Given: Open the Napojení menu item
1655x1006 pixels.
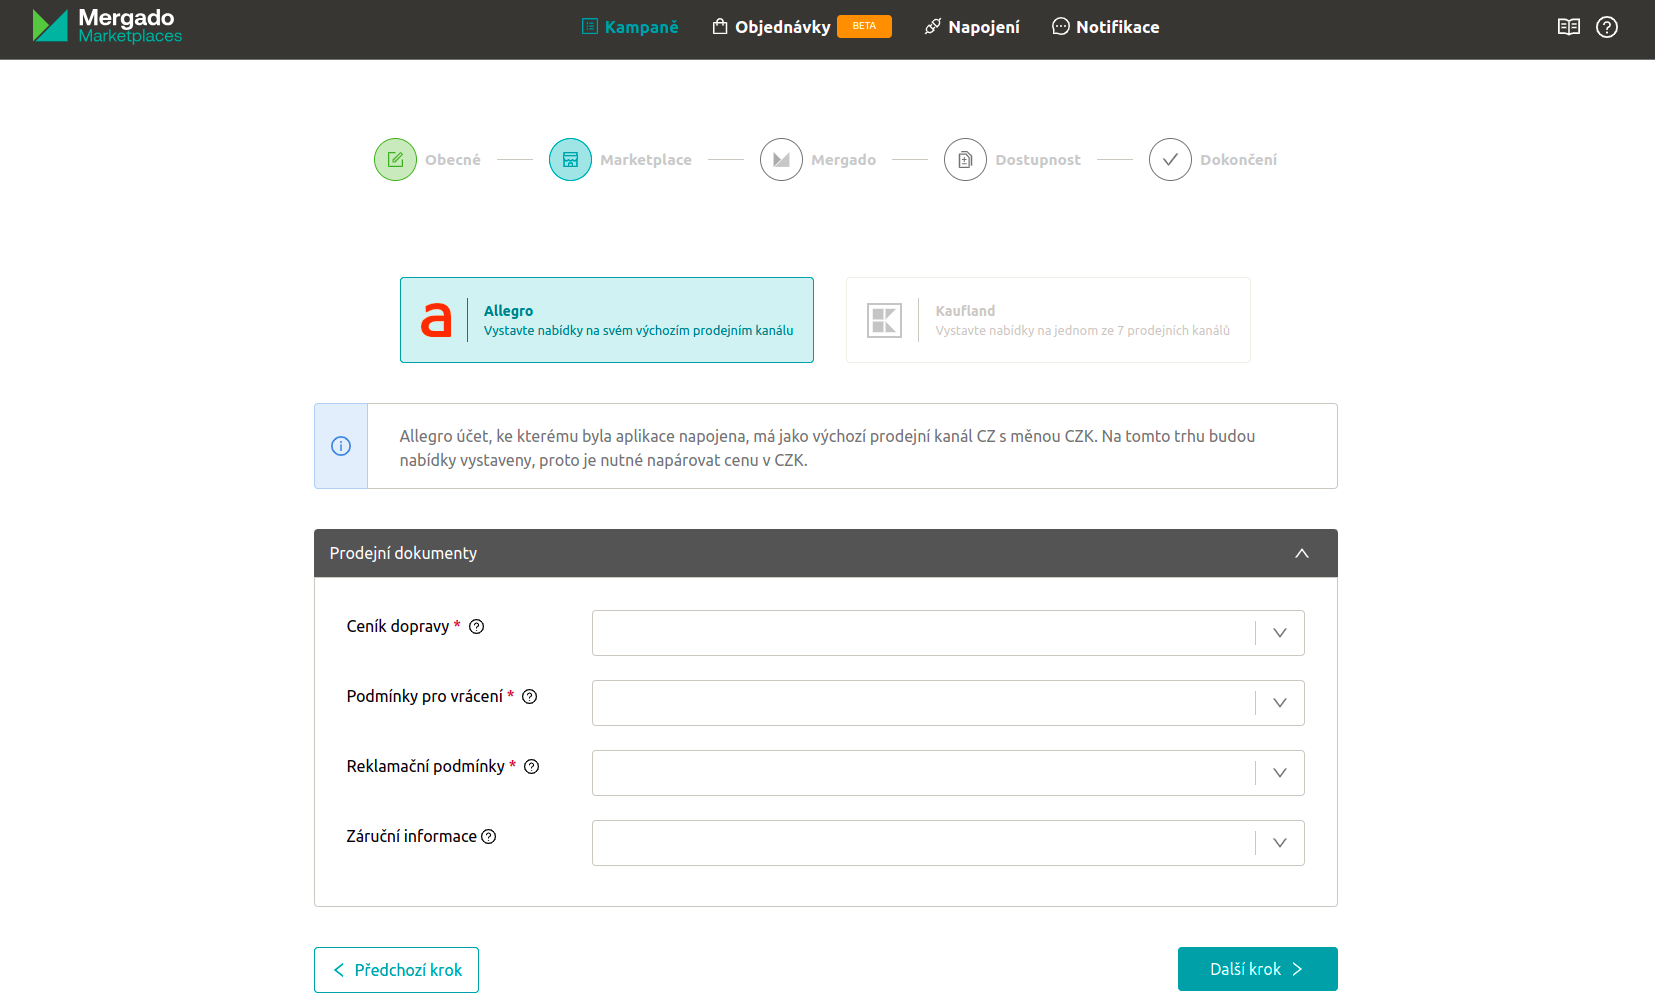Looking at the screenshot, I should click(972, 27).
